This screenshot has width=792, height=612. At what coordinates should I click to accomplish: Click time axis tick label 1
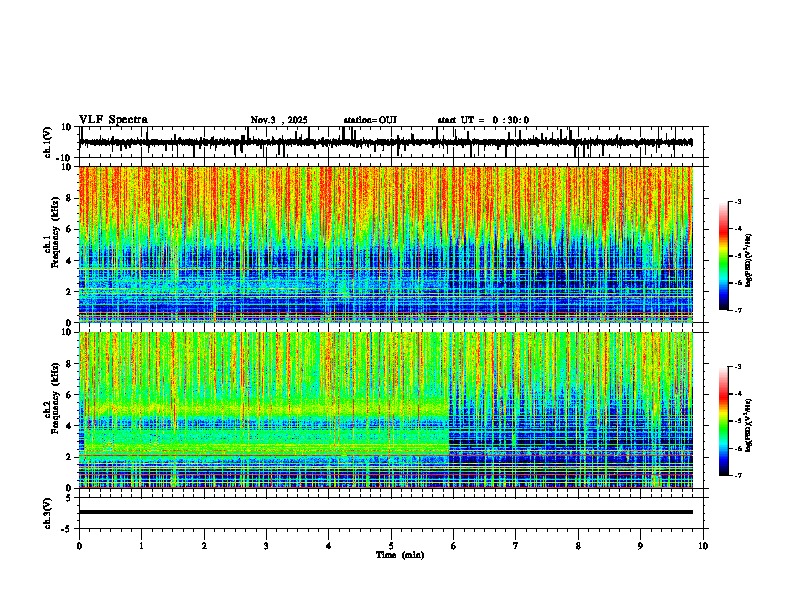tap(141, 546)
